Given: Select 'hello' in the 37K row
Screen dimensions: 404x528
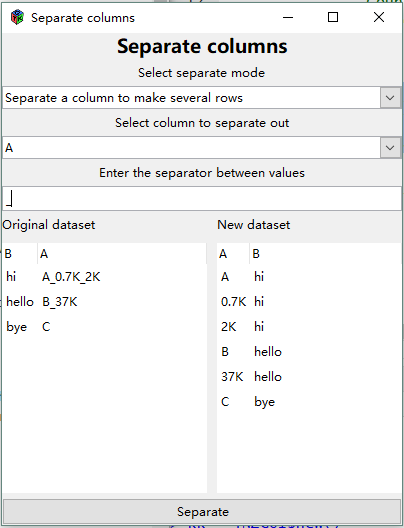Looking at the screenshot, I should [268, 377].
